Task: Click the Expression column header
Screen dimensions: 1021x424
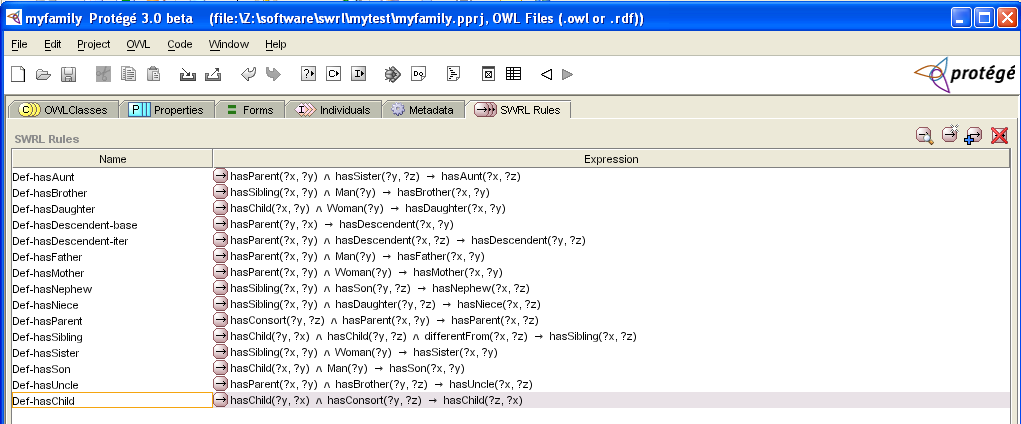Action: 610,159
